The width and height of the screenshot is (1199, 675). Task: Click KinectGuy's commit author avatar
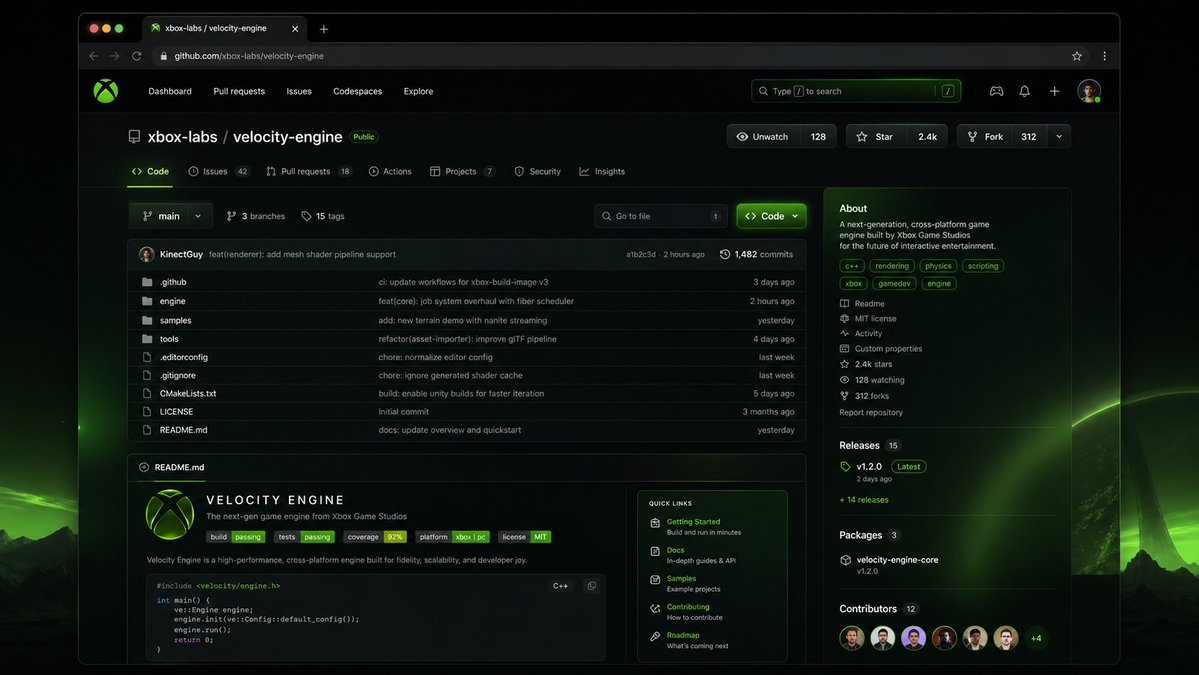tap(147, 255)
